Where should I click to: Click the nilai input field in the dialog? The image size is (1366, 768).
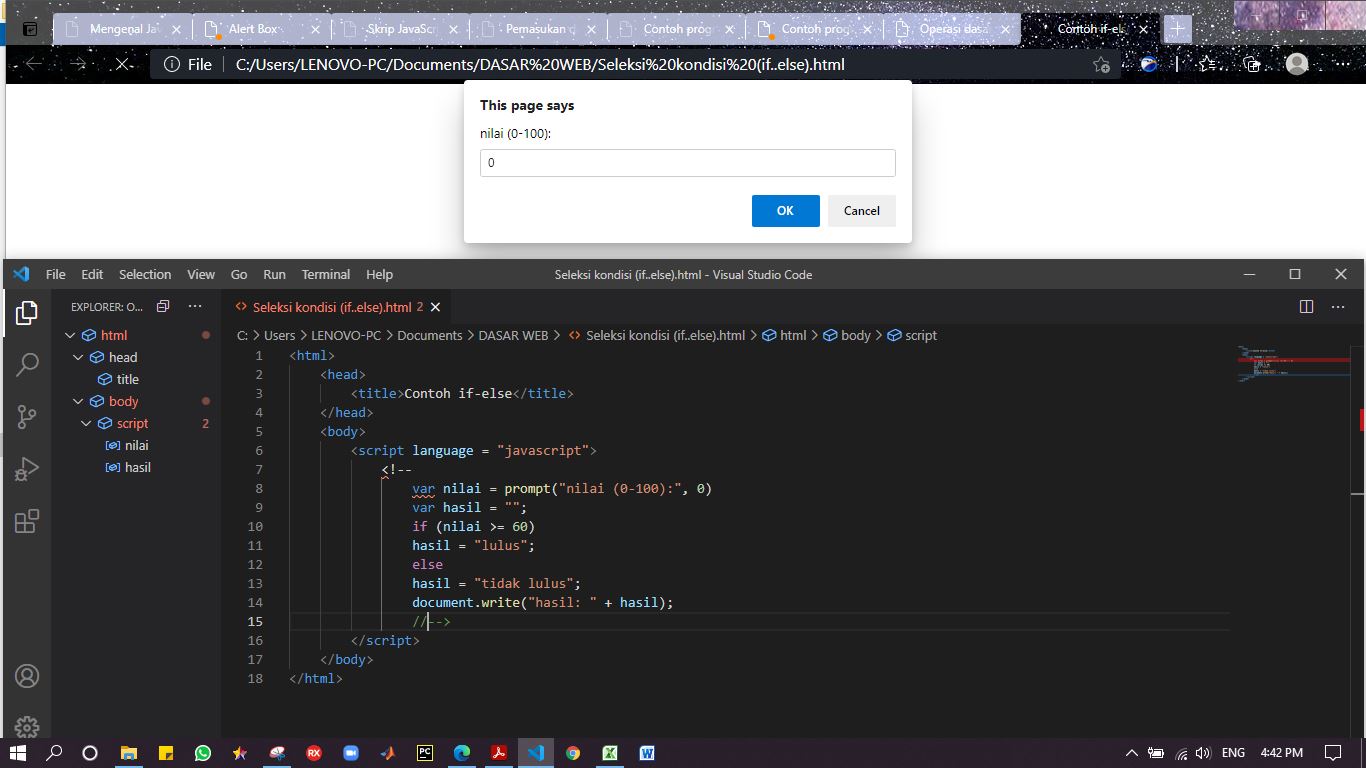pyautogui.click(x=687, y=162)
